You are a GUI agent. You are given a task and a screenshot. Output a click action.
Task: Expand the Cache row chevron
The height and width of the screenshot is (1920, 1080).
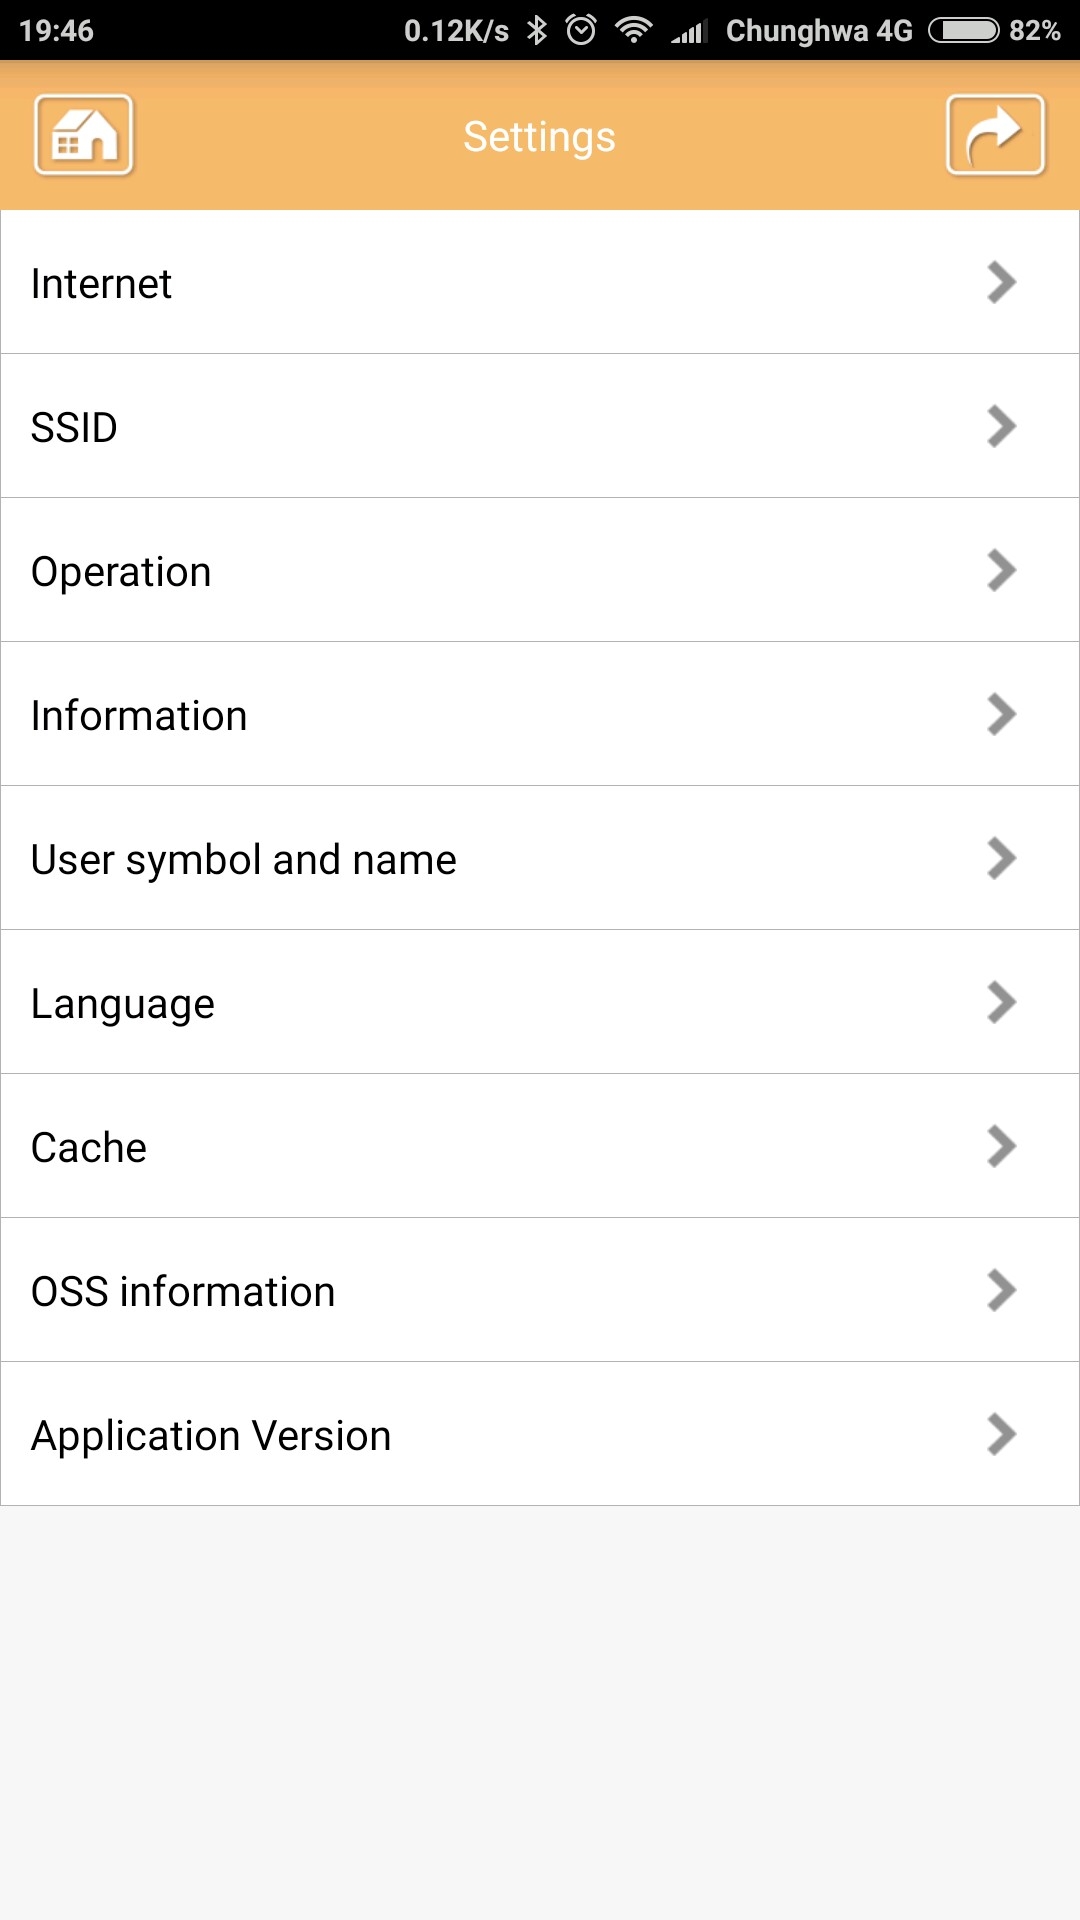1001,1146
